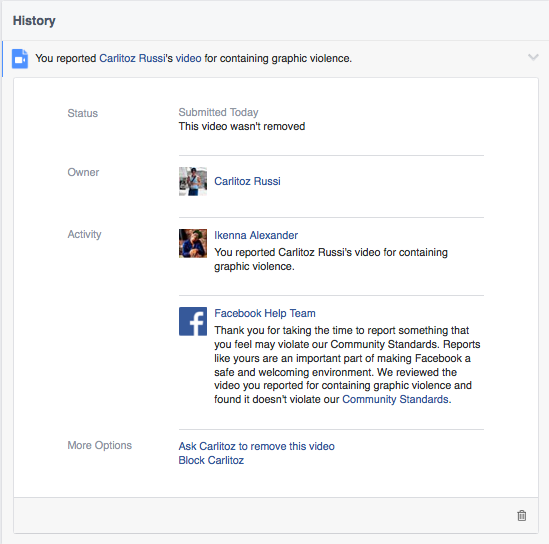Click the 'video' link in report header
This screenshot has height=544, width=549.
(188, 58)
